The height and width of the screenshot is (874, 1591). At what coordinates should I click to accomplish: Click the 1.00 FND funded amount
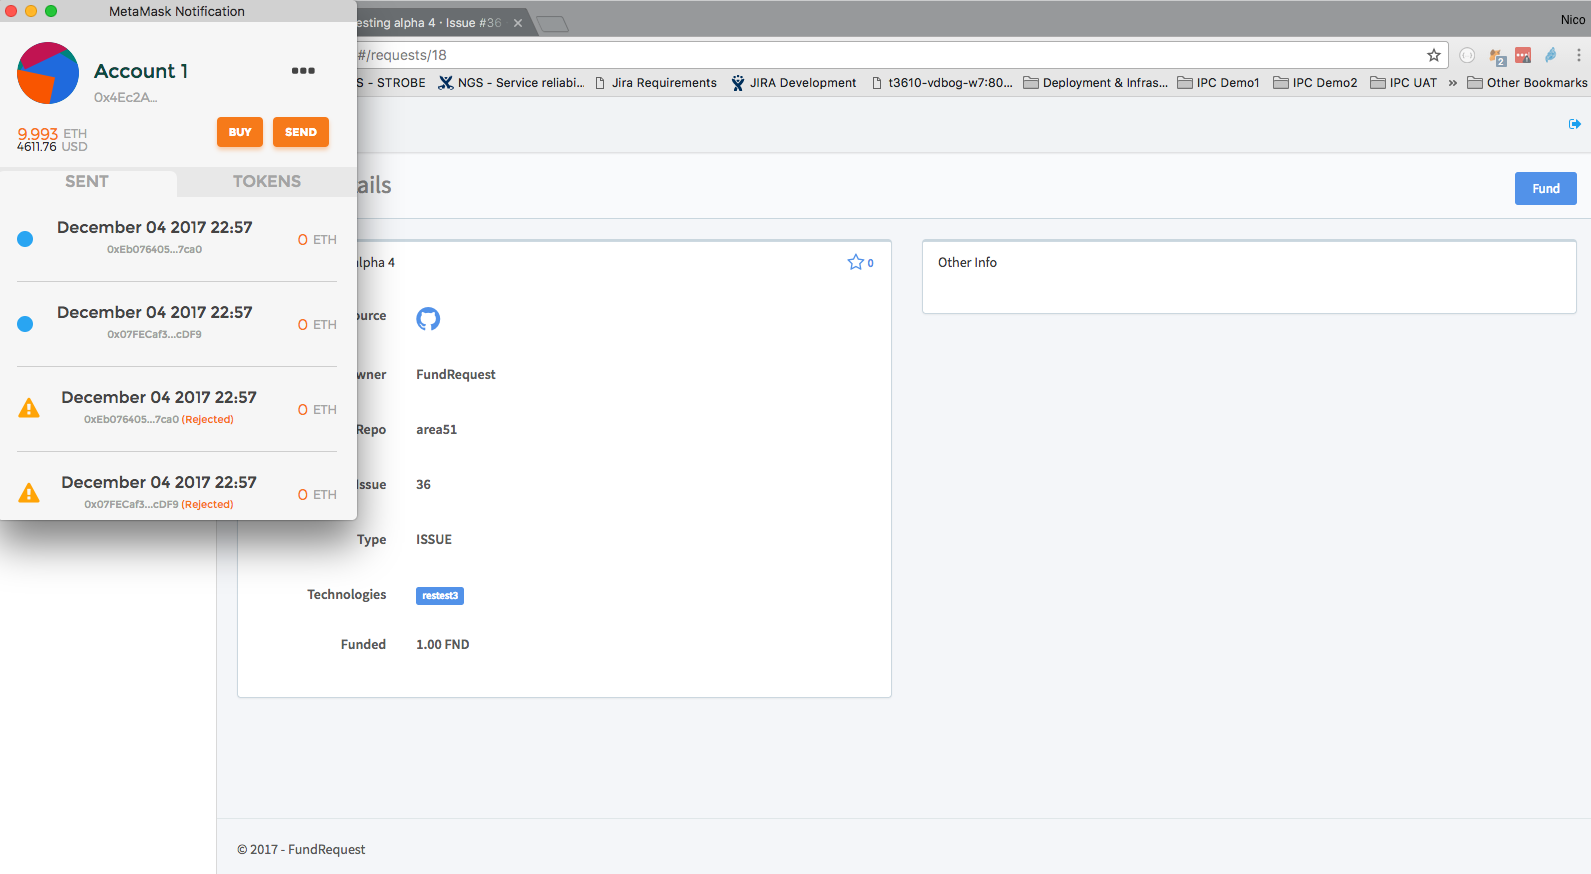[443, 645]
